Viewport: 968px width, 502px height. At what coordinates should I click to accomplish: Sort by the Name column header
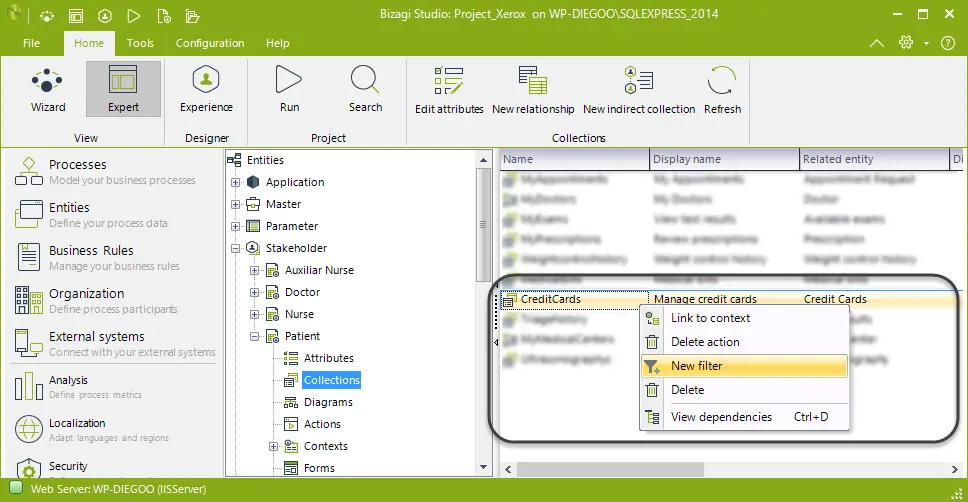[x=574, y=159]
